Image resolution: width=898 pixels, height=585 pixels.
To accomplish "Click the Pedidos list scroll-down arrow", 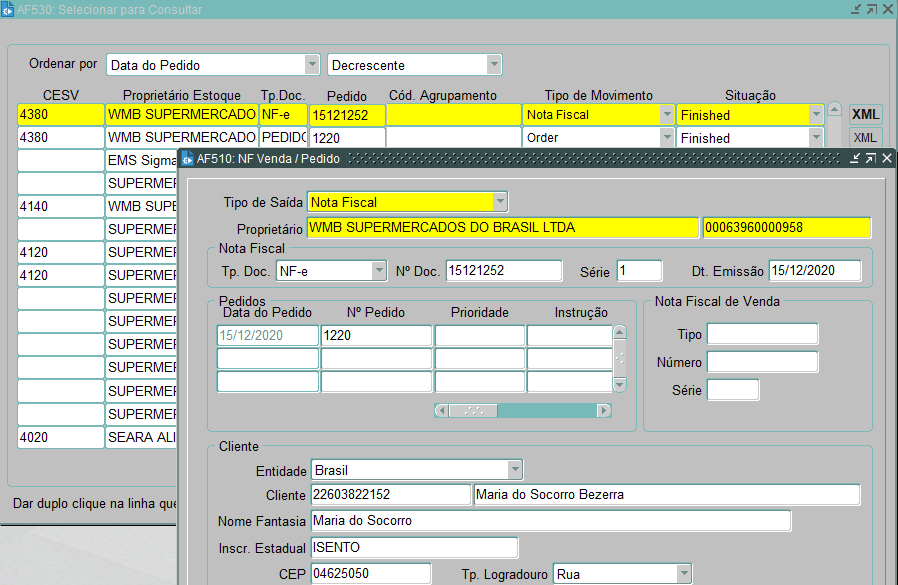I will pyautogui.click(x=620, y=384).
